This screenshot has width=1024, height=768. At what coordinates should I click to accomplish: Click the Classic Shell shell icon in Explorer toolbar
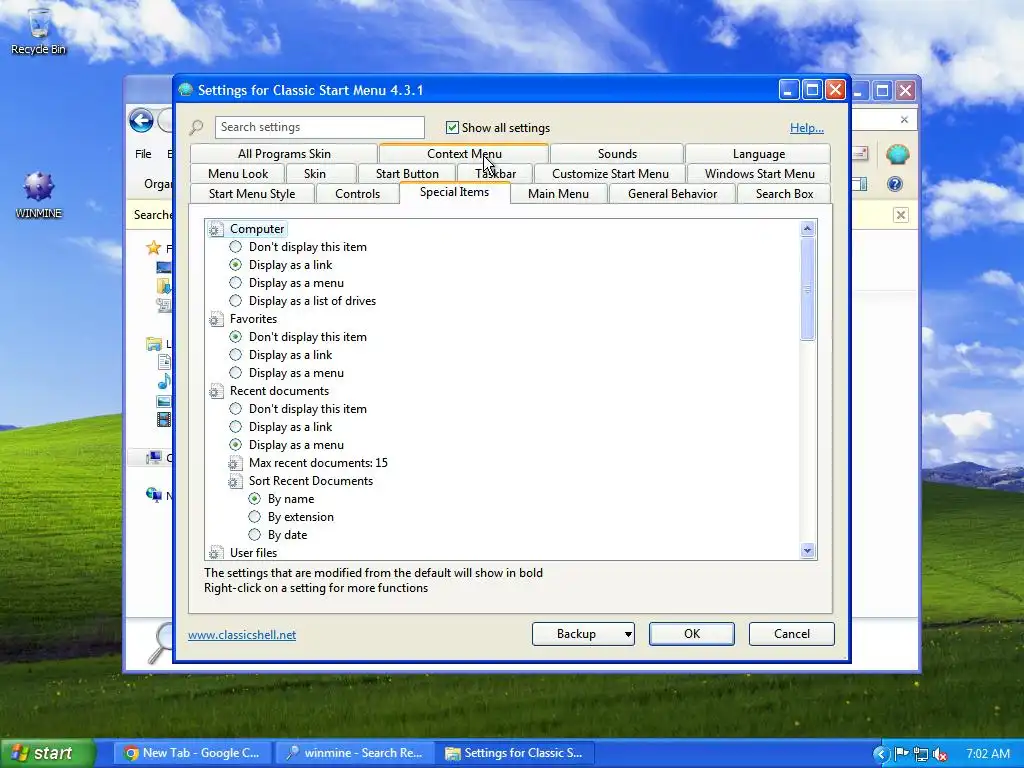click(898, 154)
